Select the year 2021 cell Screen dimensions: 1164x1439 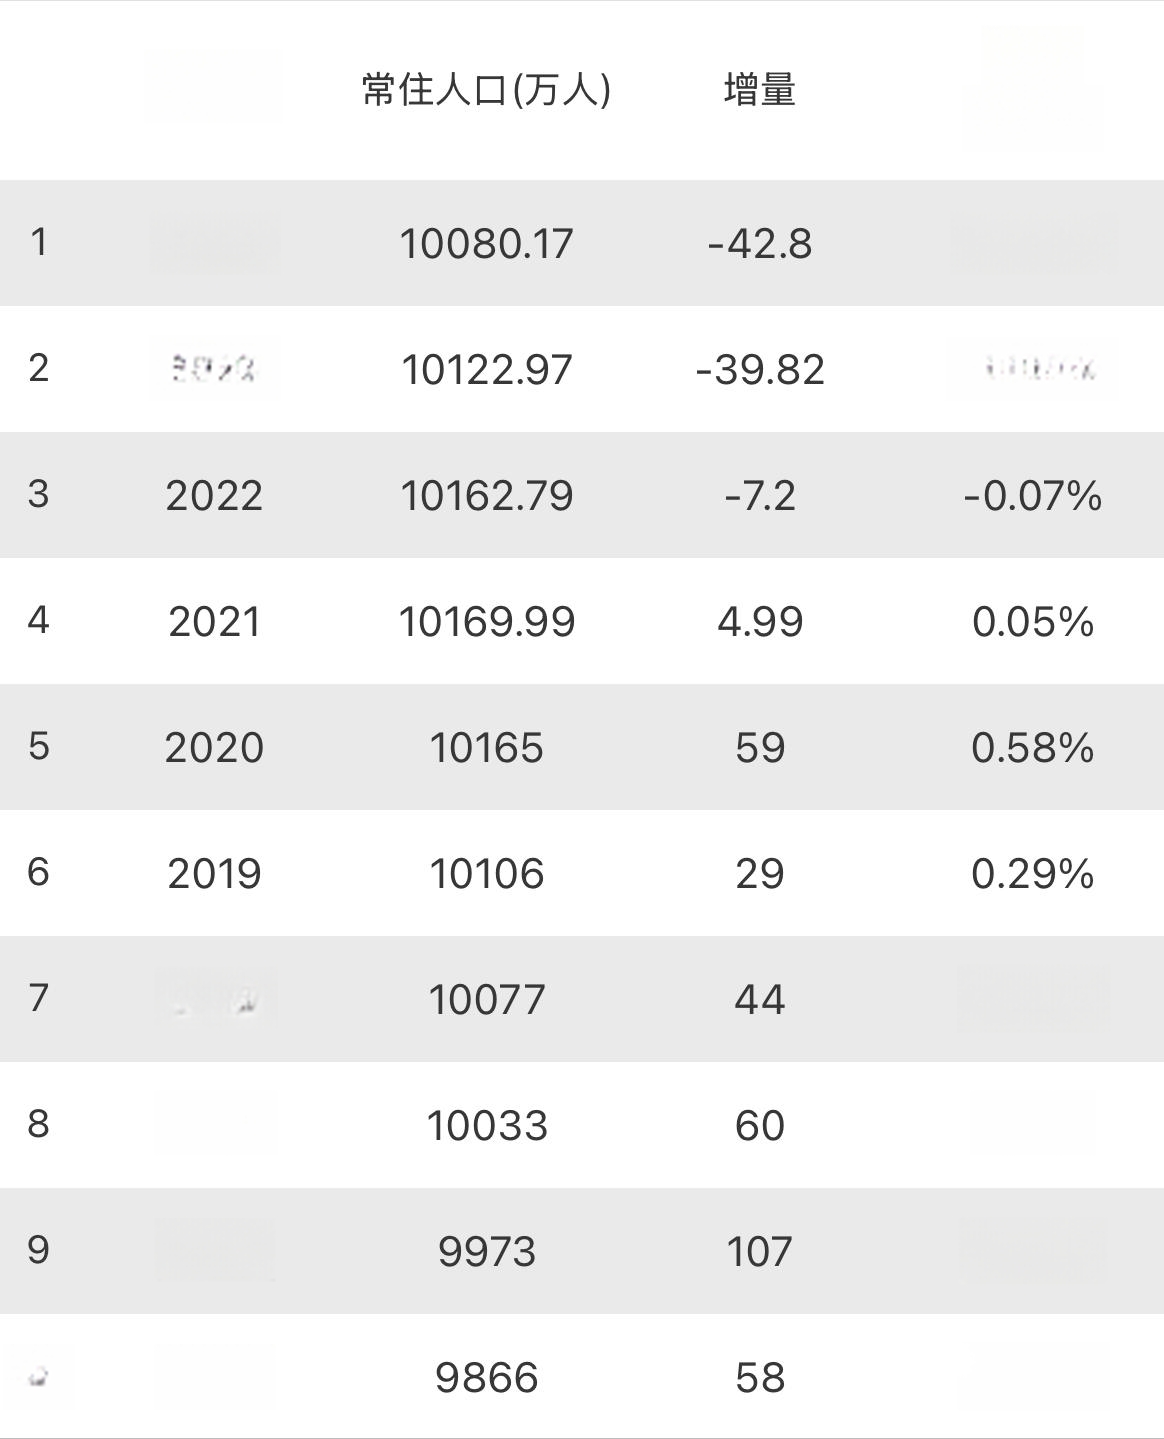pyautogui.click(x=214, y=621)
